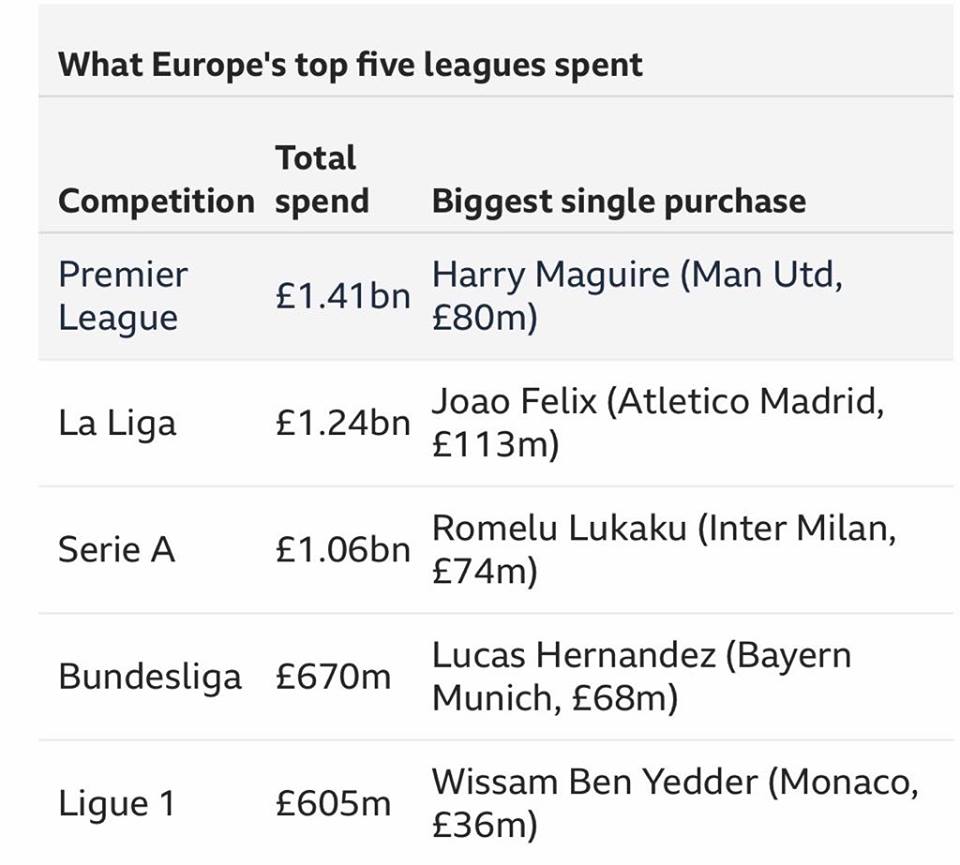This screenshot has width=960, height=865.
Task: Click the League text under Premier
Action: [x=118, y=319]
